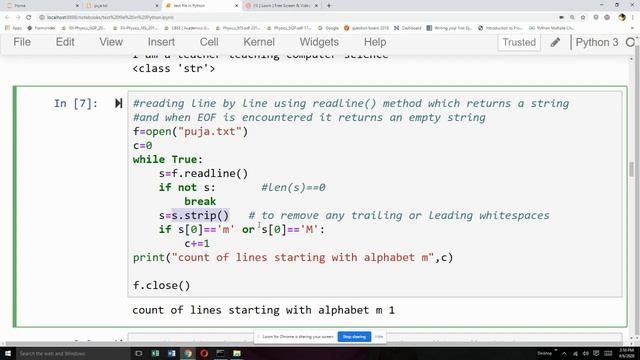Viewport: 640px width, 360px height.
Task: Click the line c=0
Action: pyautogui.click(x=142, y=146)
